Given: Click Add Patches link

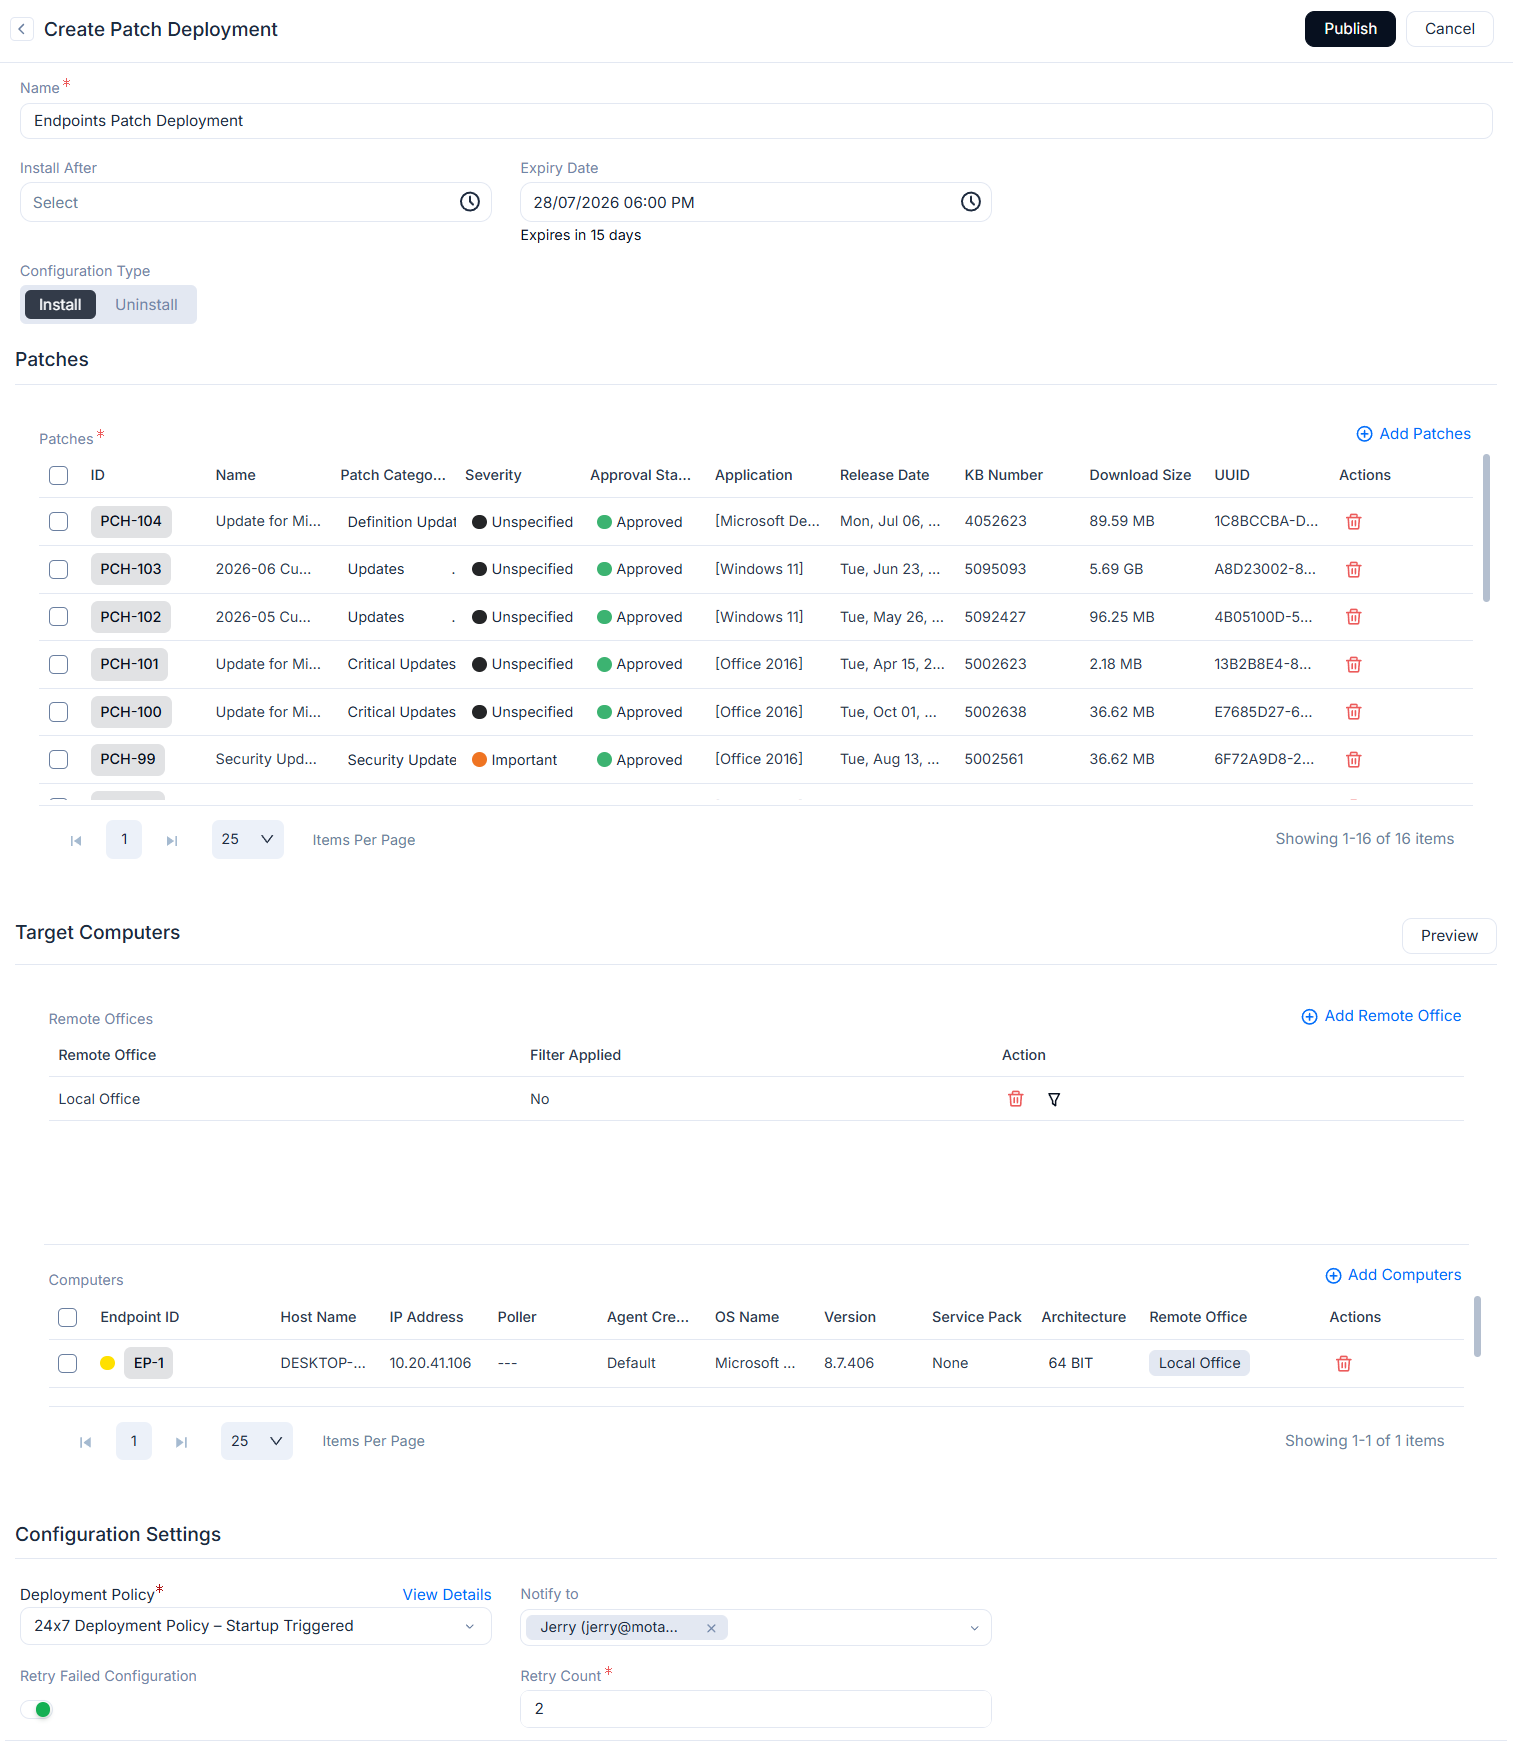Looking at the screenshot, I should (1414, 434).
